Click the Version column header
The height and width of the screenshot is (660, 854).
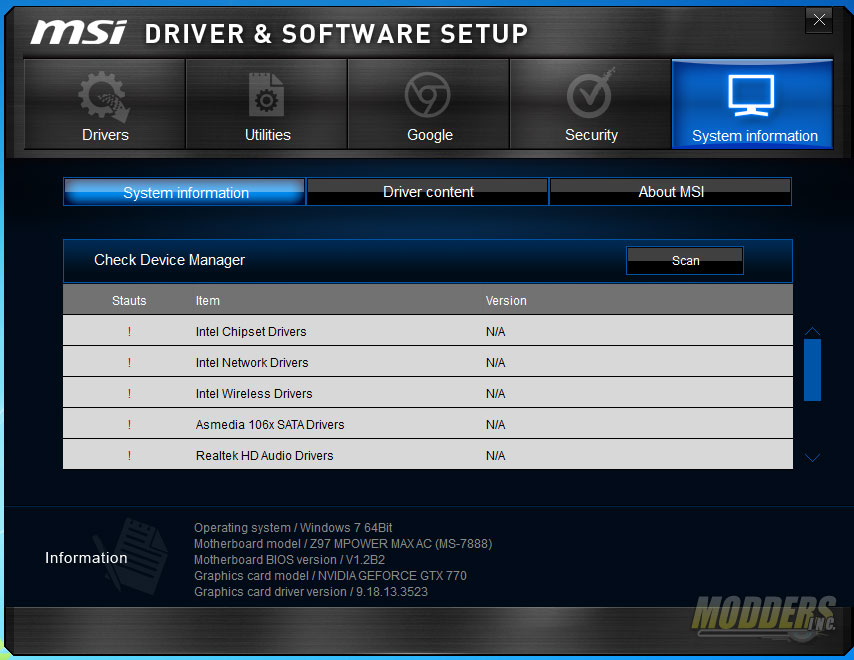[x=506, y=301]
